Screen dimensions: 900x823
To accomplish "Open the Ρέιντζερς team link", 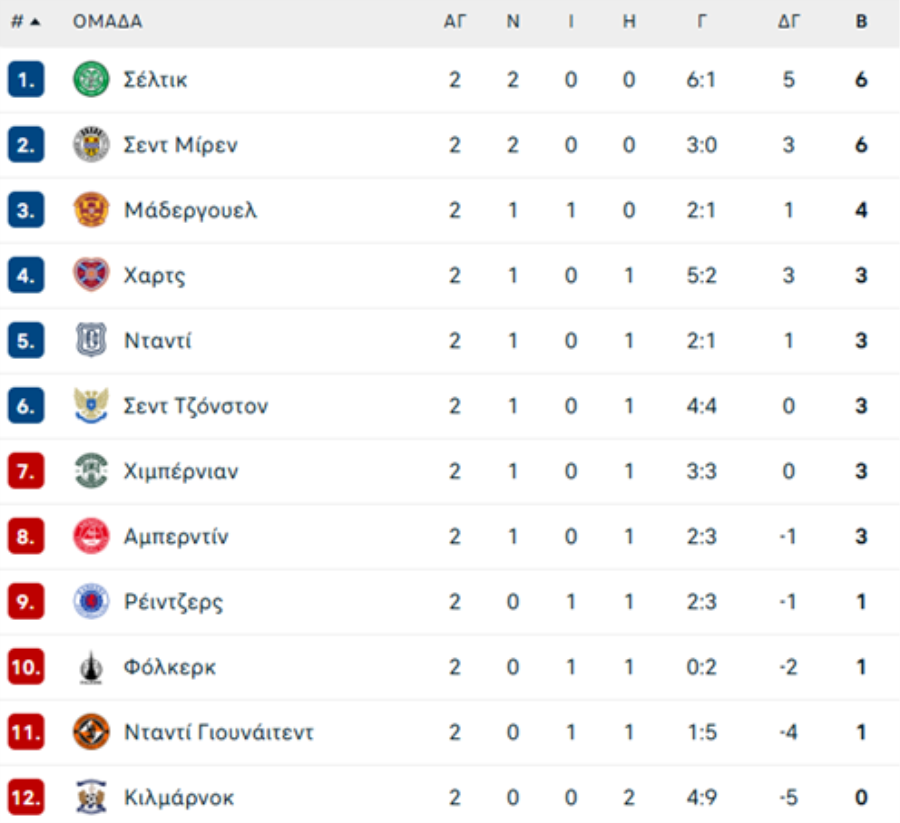I will pyautogui.click(x=173, y=602).
